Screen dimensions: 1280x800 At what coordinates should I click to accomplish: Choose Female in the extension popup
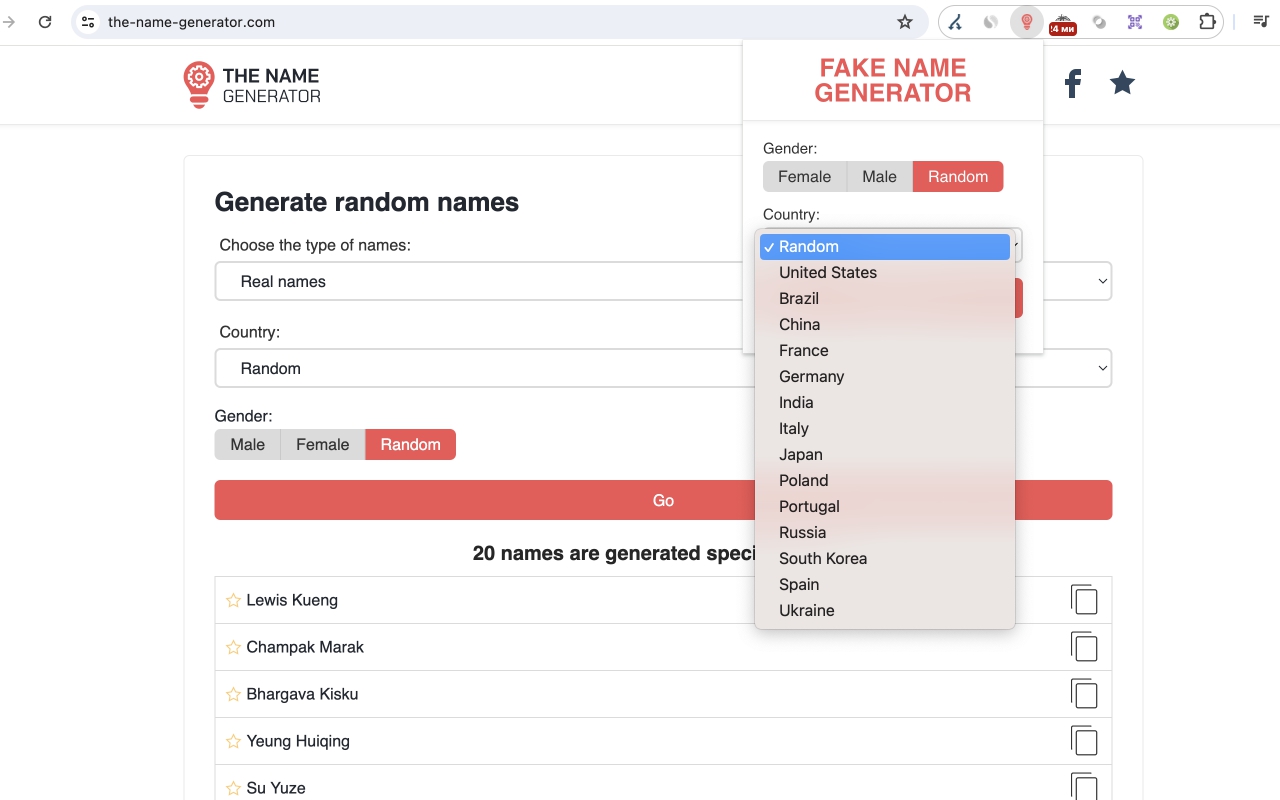(805, 176)
